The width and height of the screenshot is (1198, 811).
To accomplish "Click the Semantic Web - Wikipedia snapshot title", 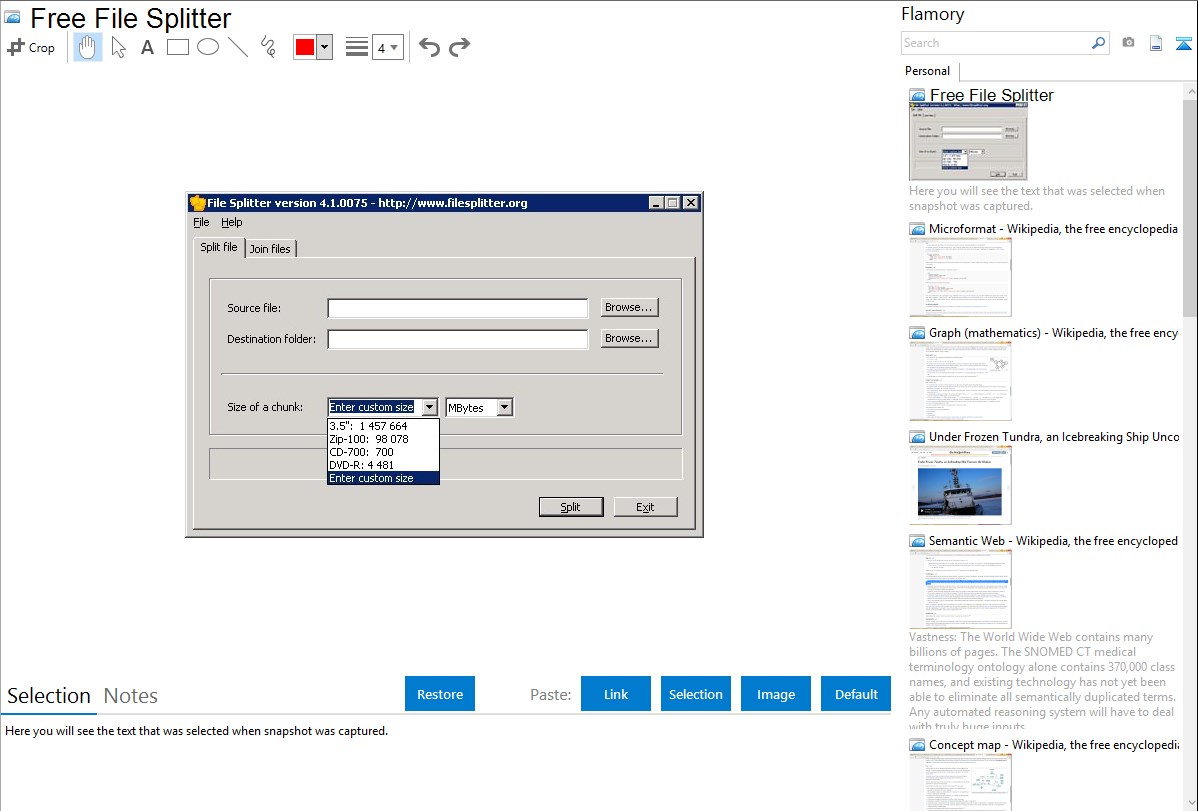I will click(x=1054, y=541).
